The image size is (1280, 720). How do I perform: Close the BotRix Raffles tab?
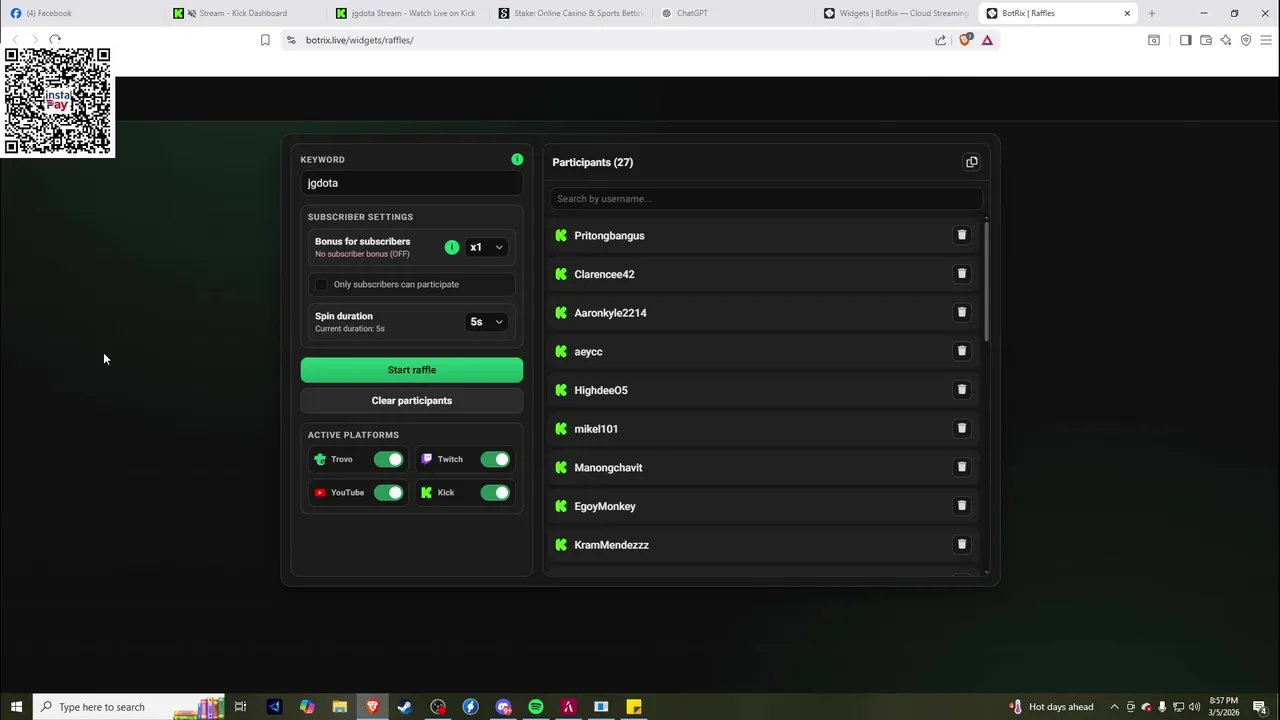1127,13
